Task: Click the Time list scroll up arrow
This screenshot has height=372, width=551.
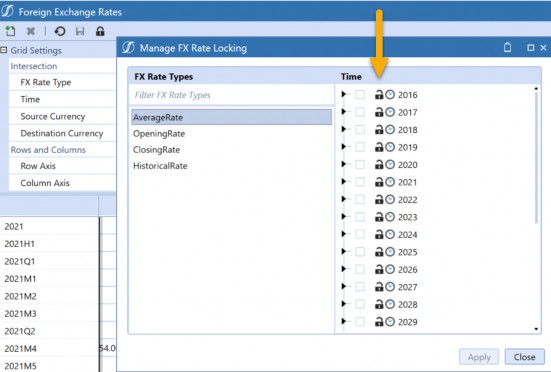Action: click(536, 89)
